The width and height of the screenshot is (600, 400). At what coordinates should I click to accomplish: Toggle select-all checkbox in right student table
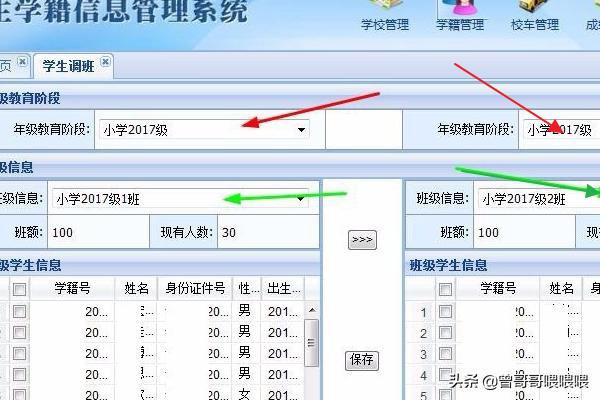[445, 289]
